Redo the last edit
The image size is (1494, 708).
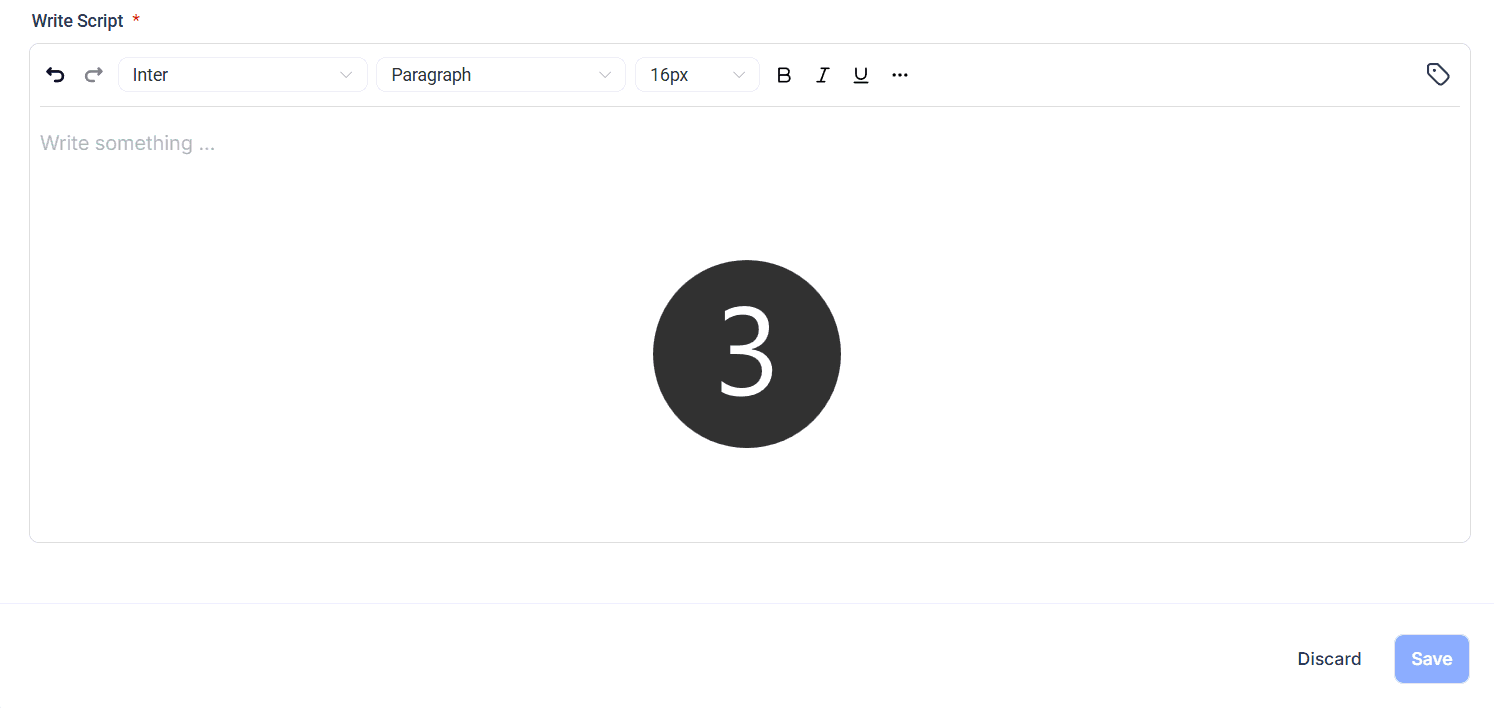[x=94, y=75]
